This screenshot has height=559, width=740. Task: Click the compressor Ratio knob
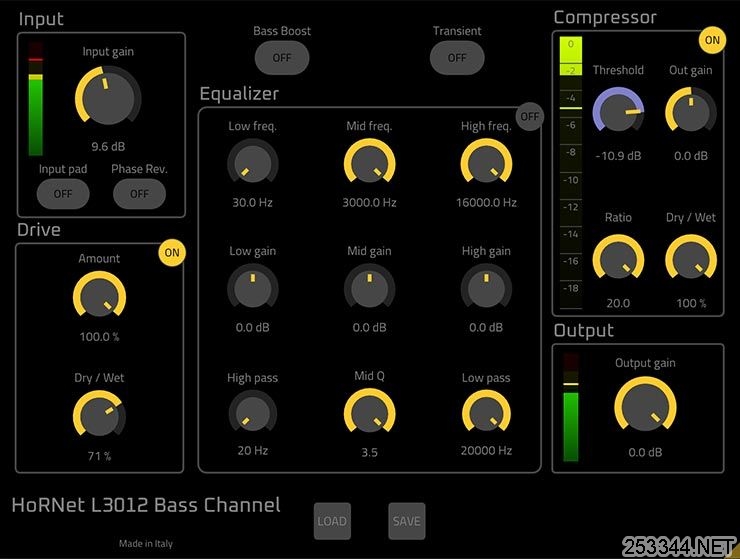pos(618,257)
